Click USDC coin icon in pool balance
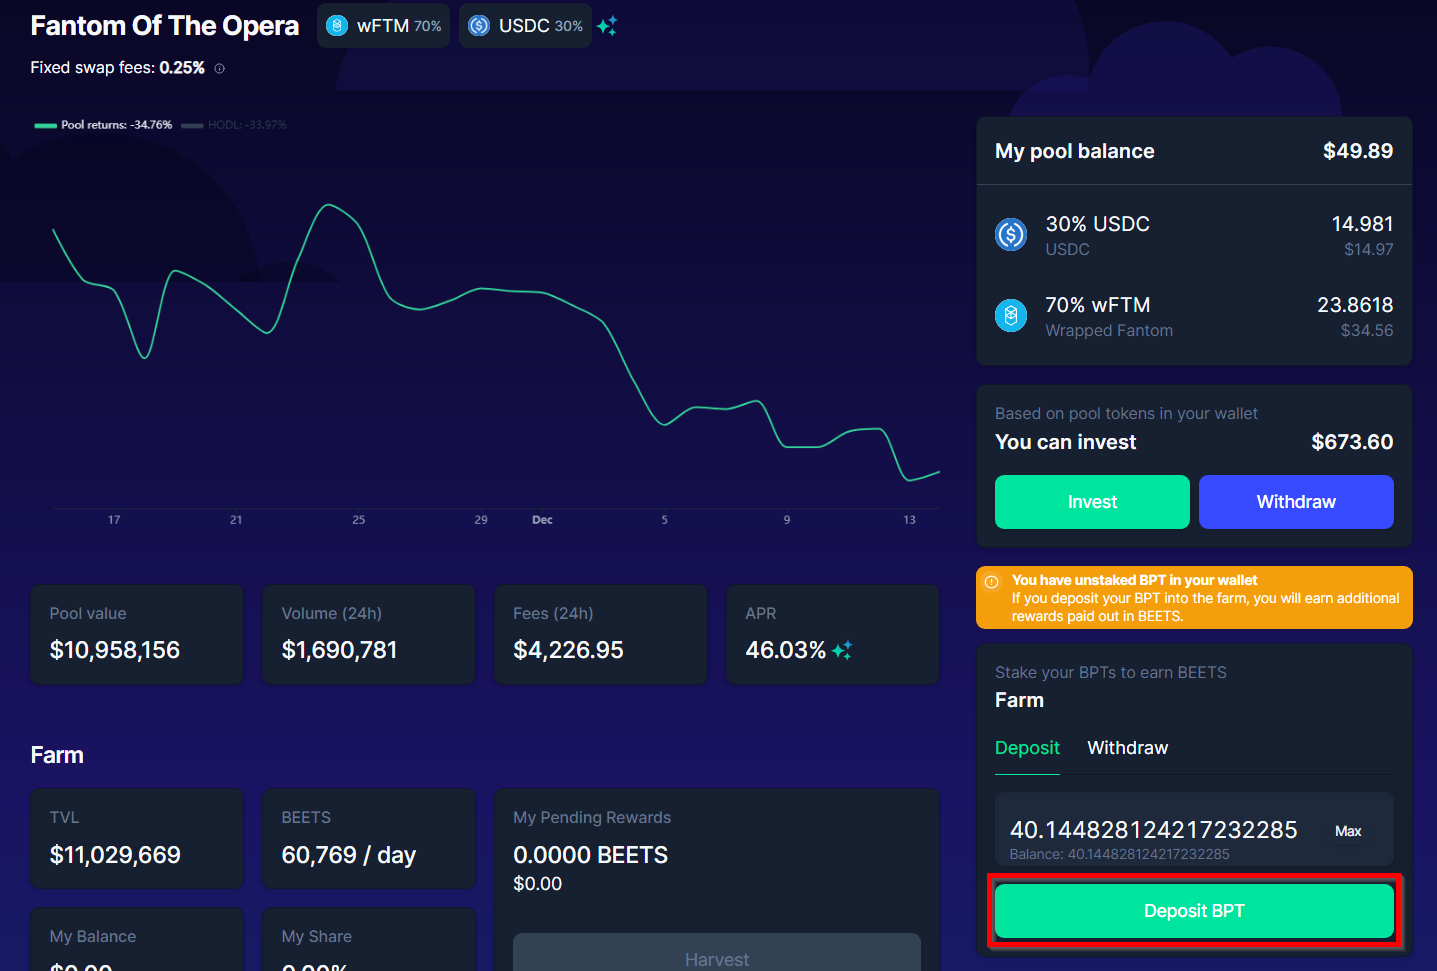The image size is (1437, 971). (x=1011, y=235)
